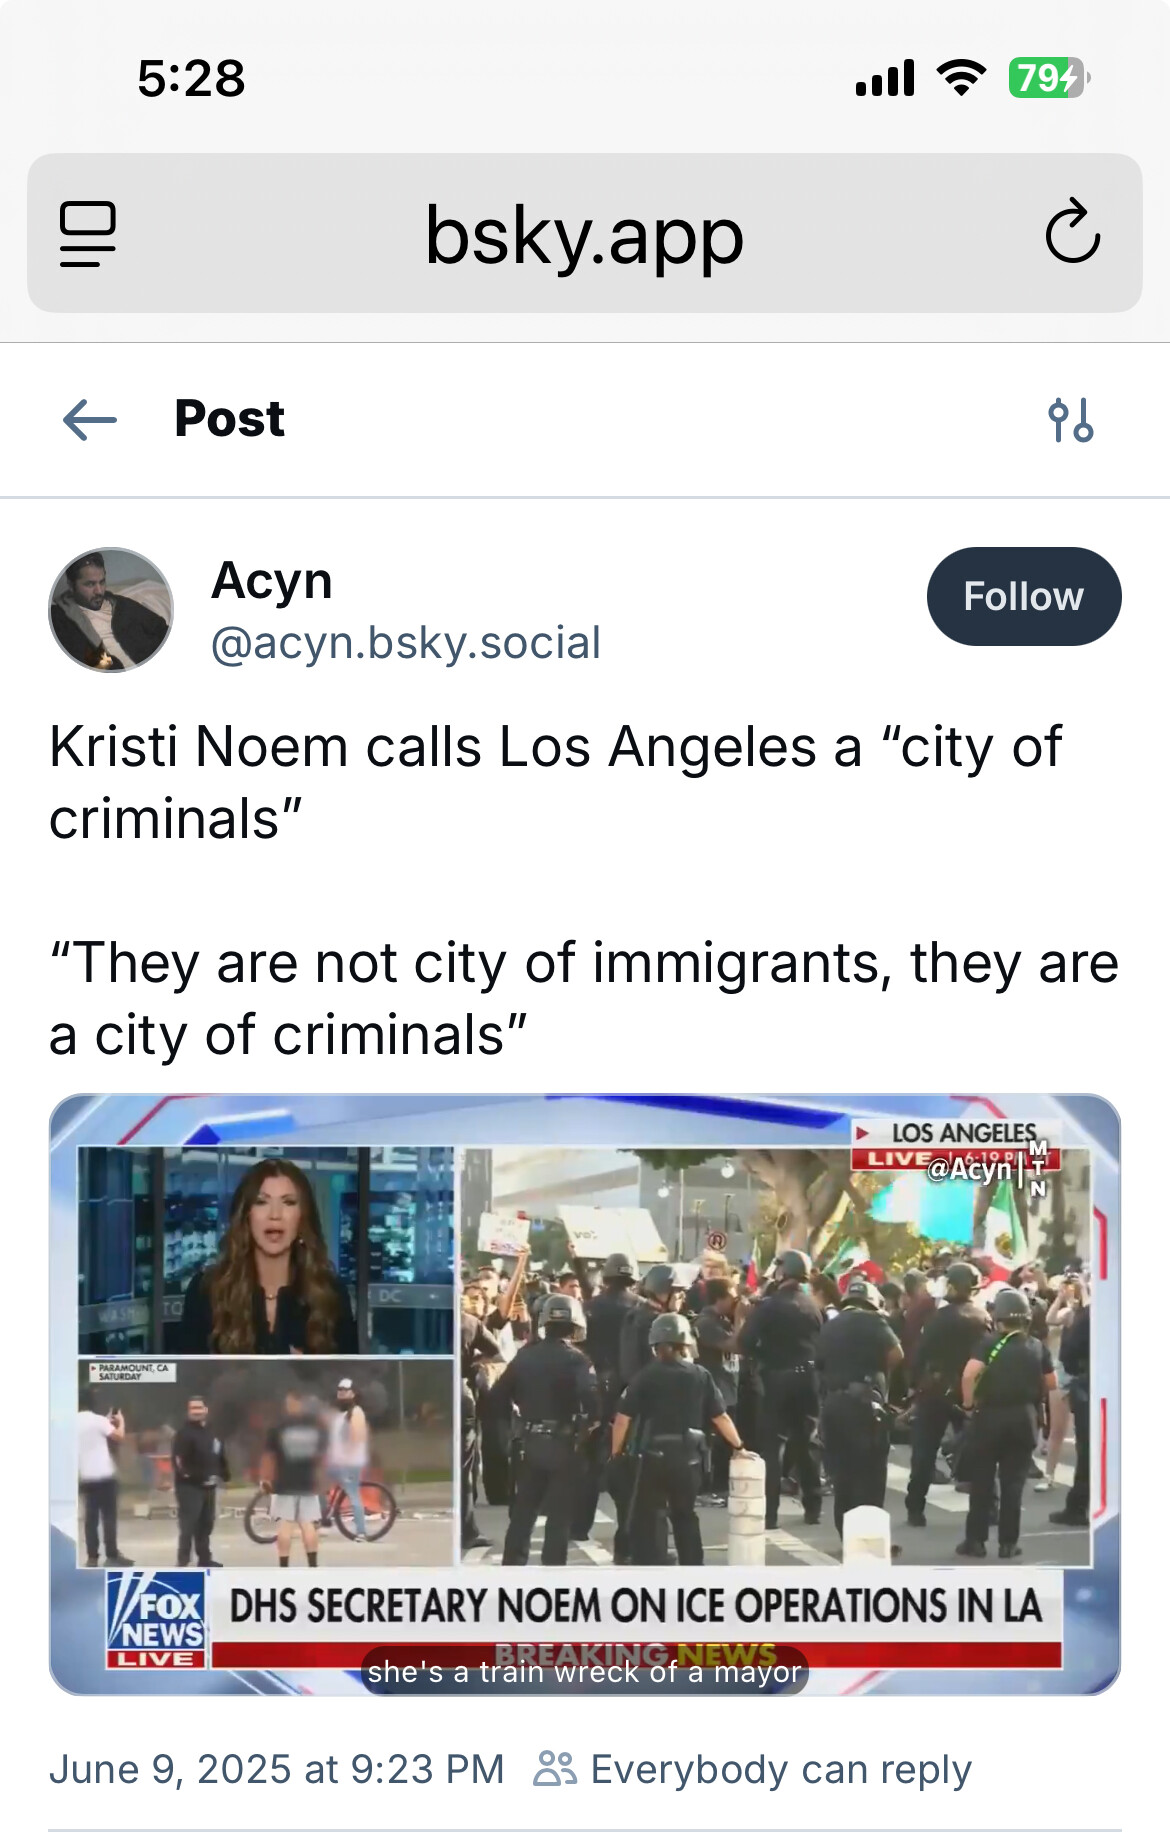The width and height of the screenshot is (1170, 1836).
Task: Tap the Acyn display name
Action: 272,582
